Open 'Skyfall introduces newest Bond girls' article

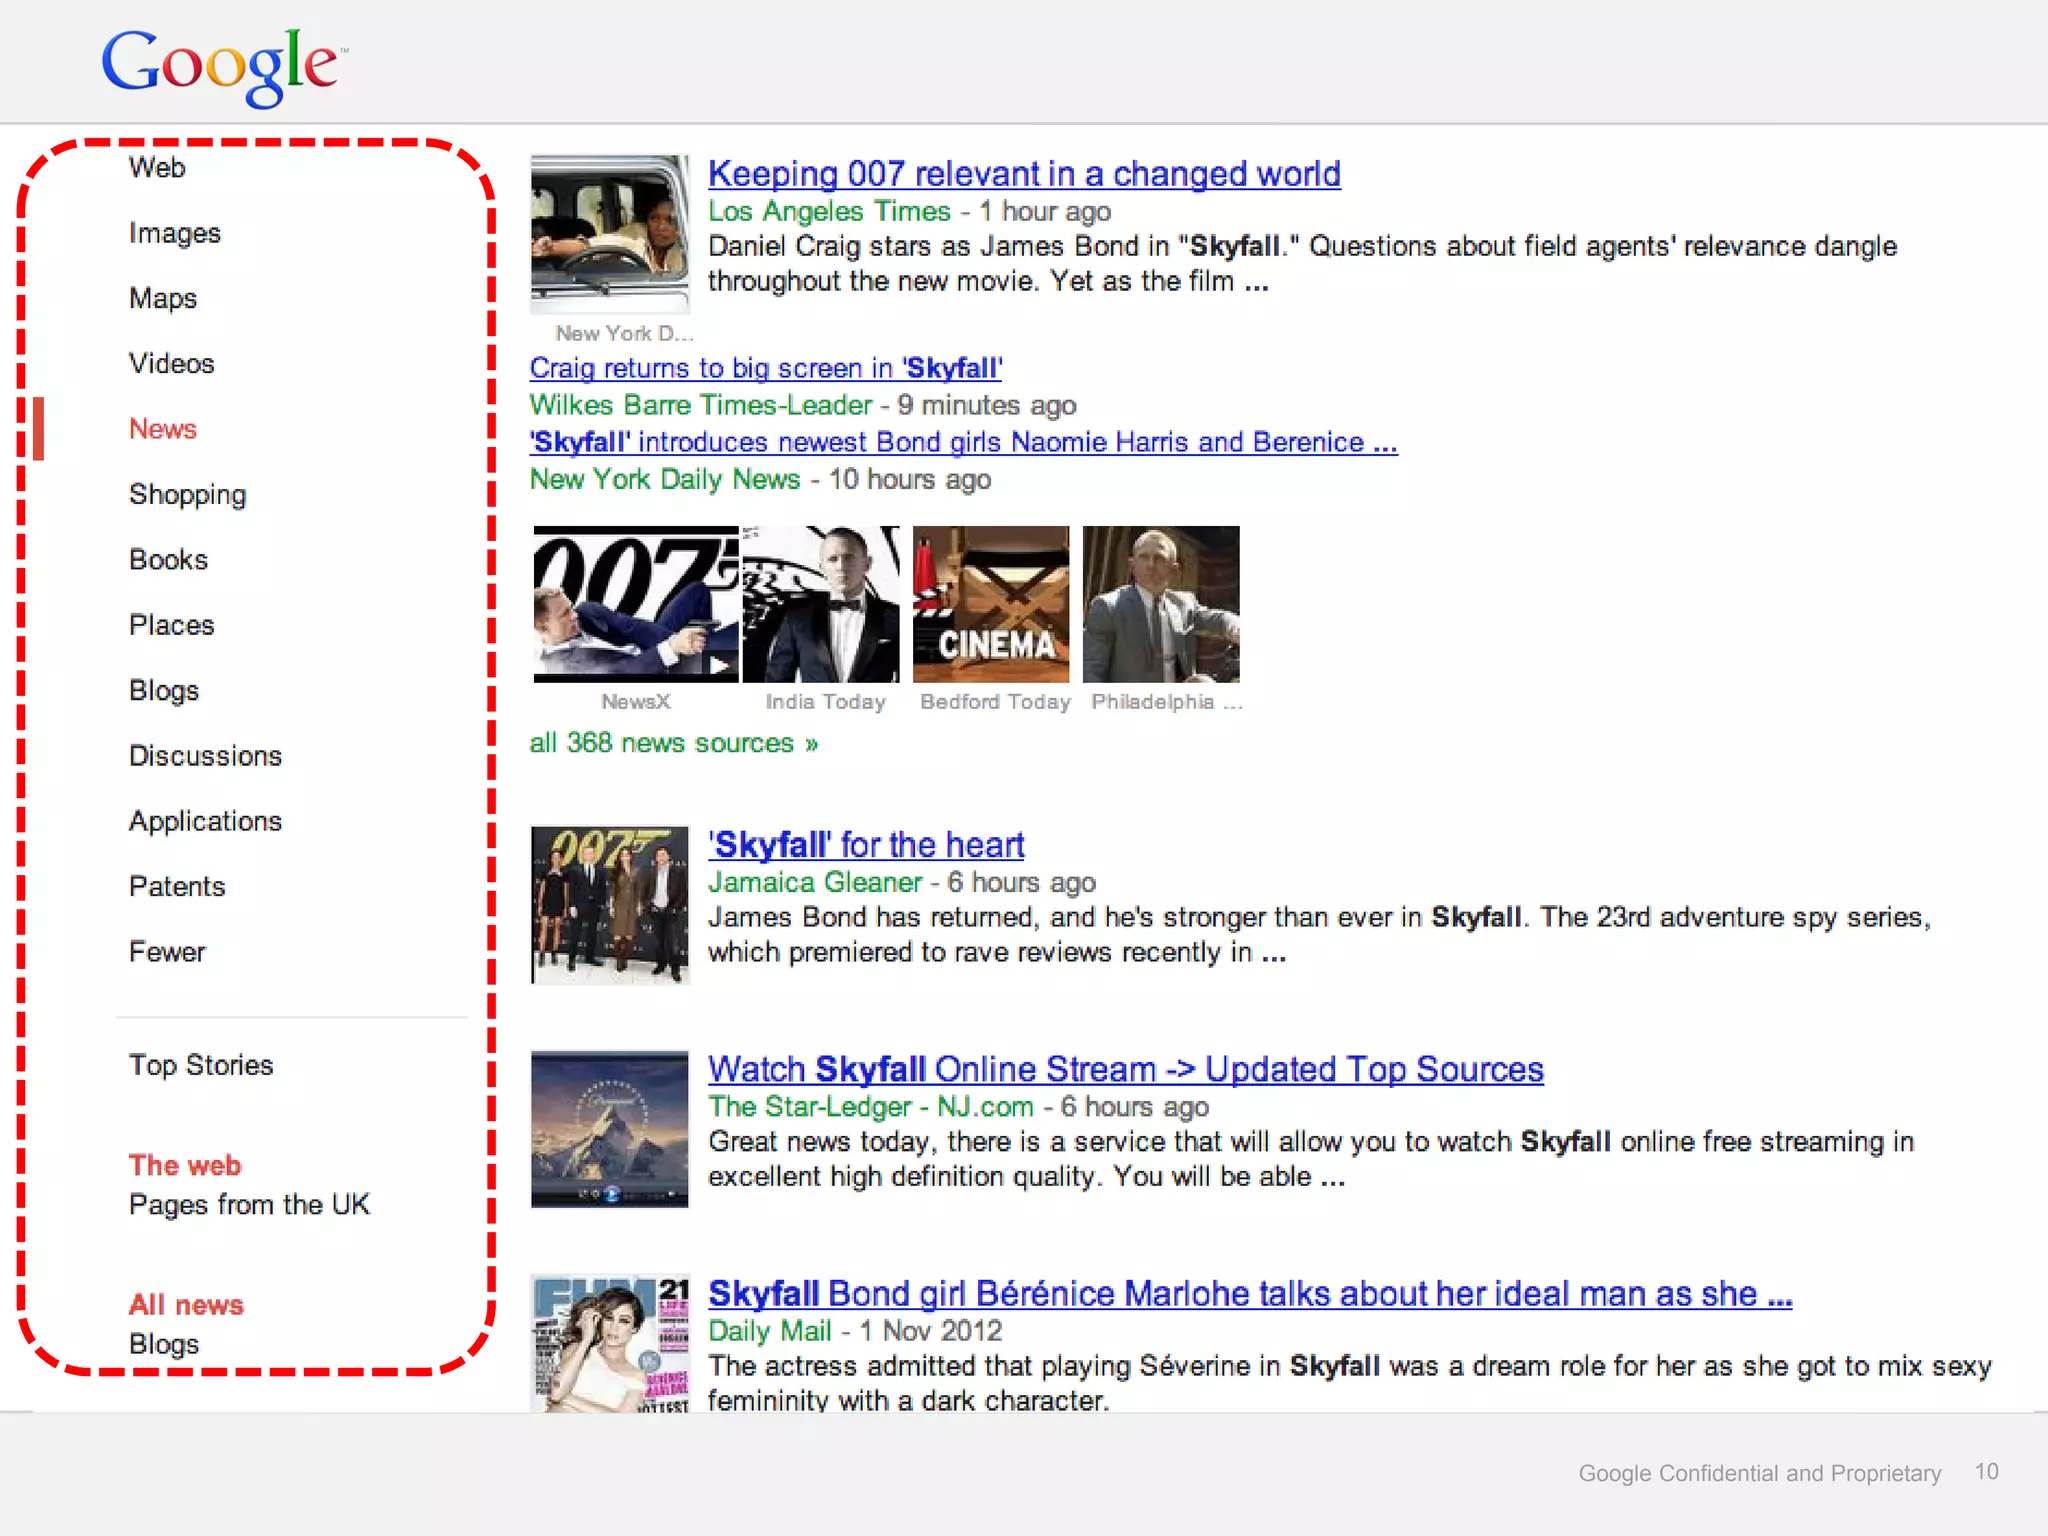[x=964, y=442]
